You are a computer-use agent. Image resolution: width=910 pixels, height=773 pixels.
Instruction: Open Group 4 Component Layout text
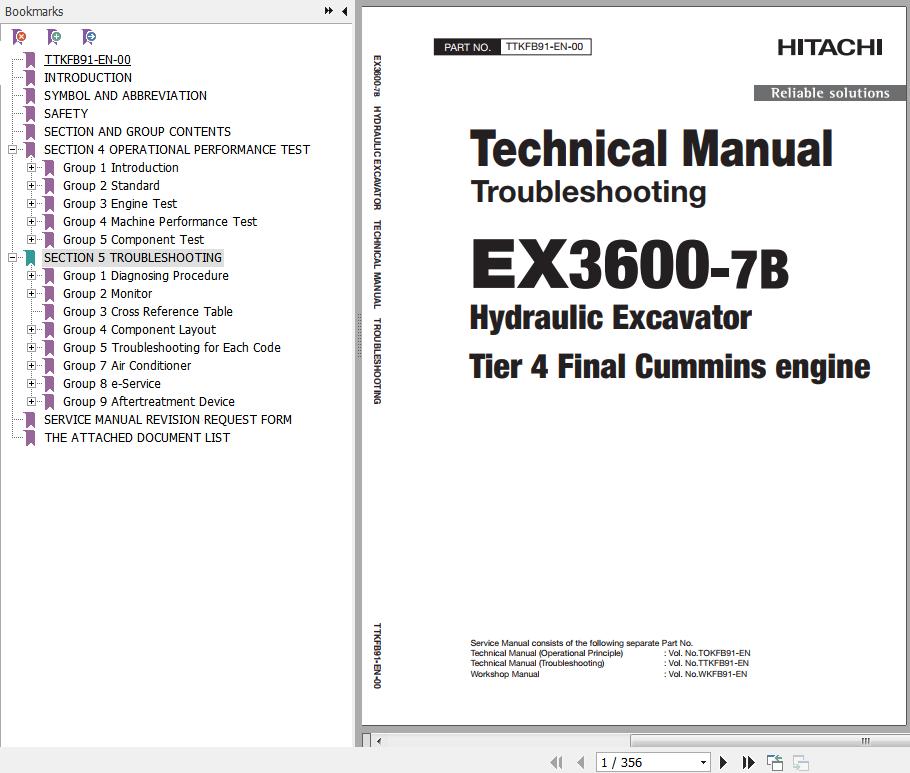(139, 330)
